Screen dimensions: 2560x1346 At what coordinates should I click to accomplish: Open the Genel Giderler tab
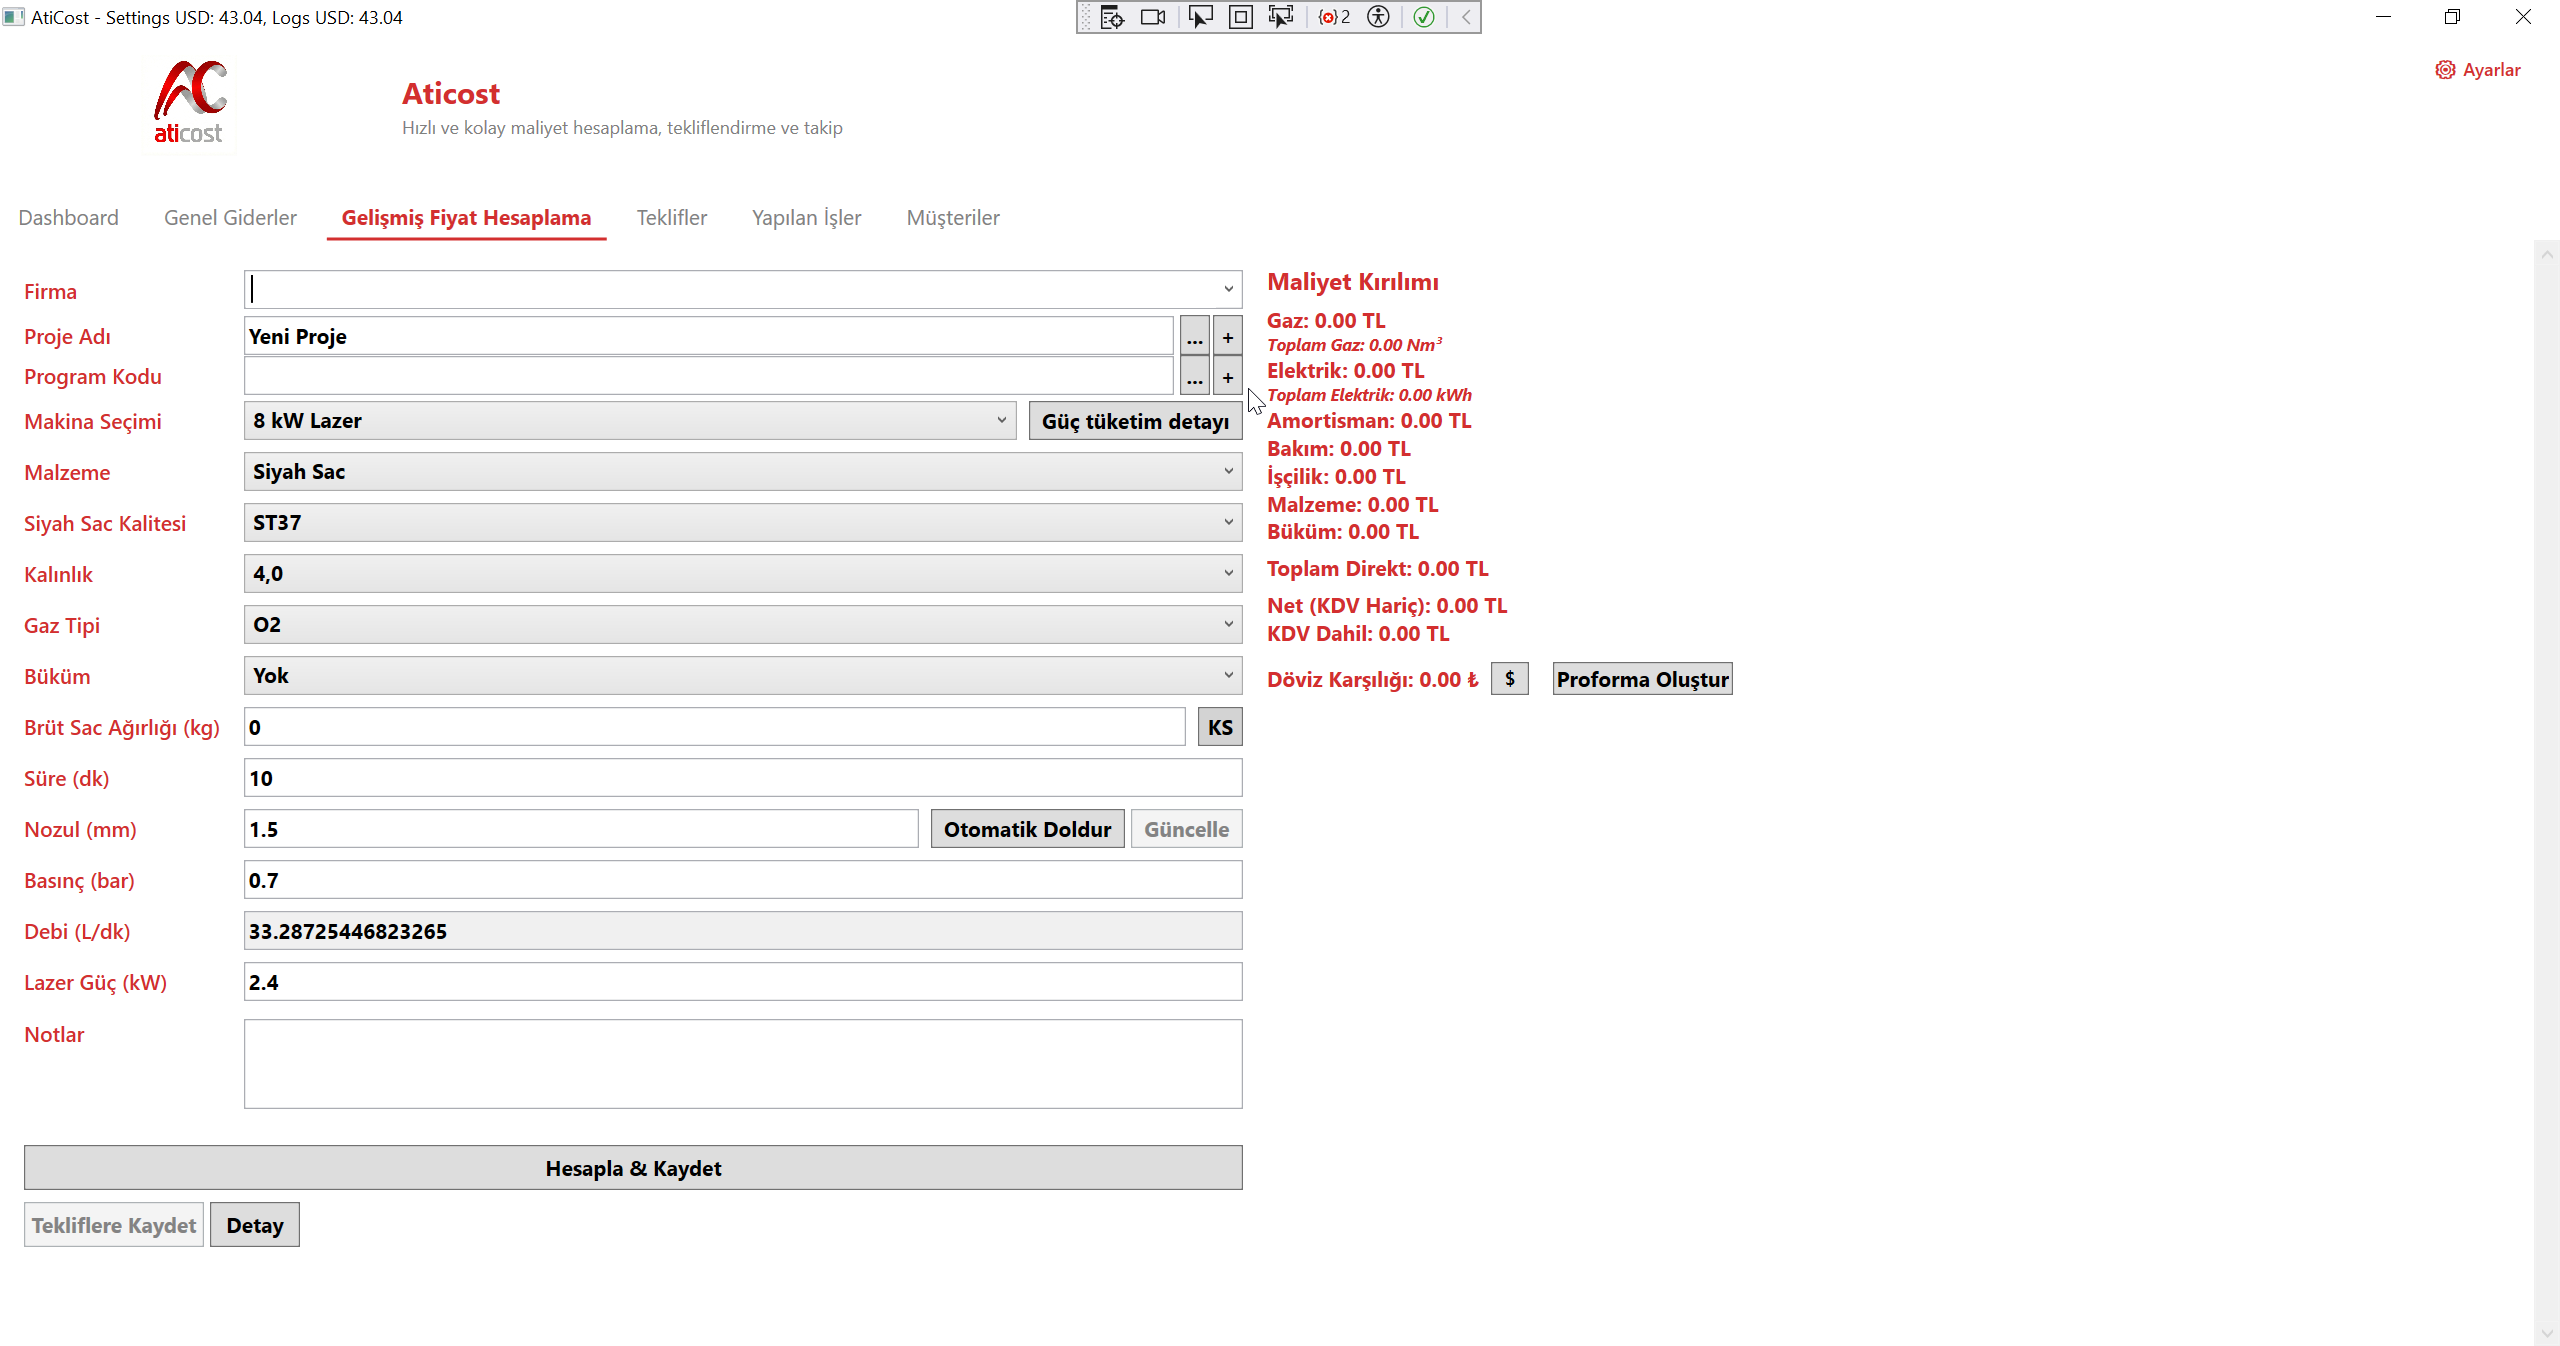pos(230,218)
